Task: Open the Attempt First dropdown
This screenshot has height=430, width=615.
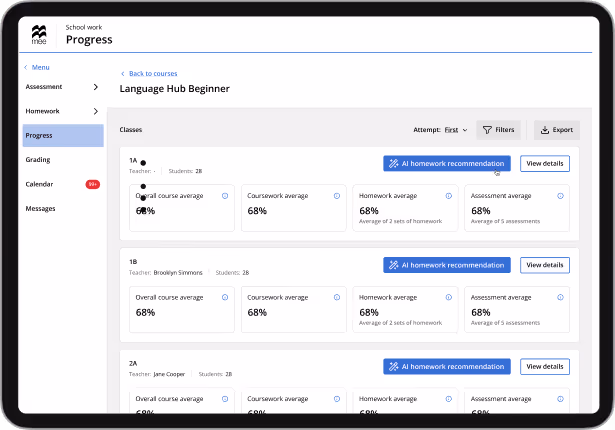Action: point(455,130)
